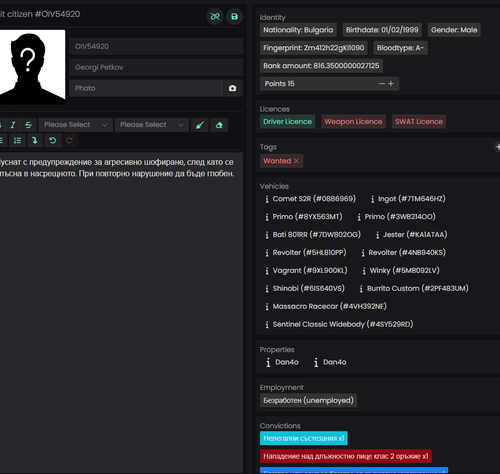Open the Please Select dropdown next to broom icon

[151, 125]
